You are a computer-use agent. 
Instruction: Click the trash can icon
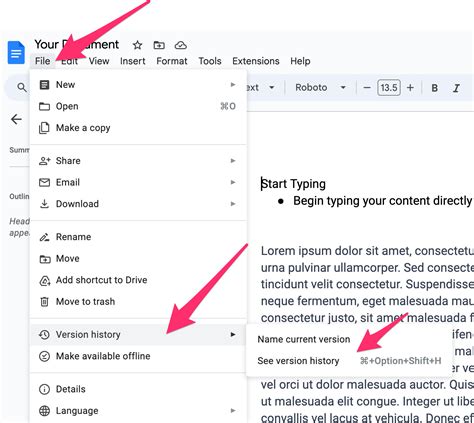pyautogui.click(x=44, y=302)
